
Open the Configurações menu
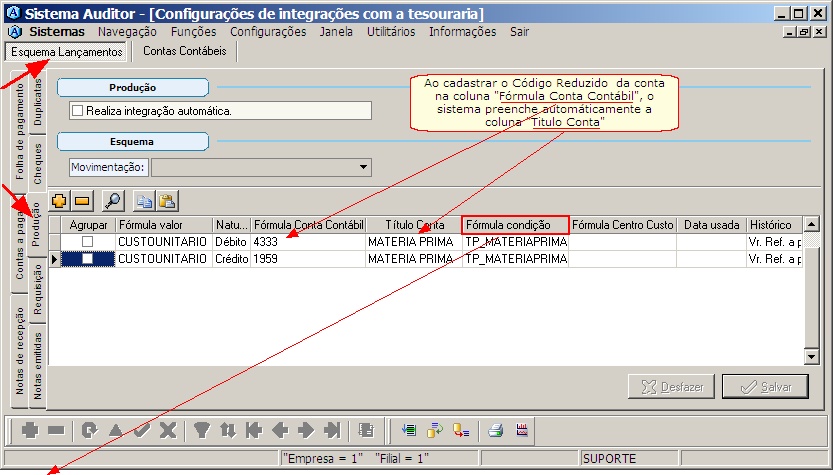pos(268,32)
